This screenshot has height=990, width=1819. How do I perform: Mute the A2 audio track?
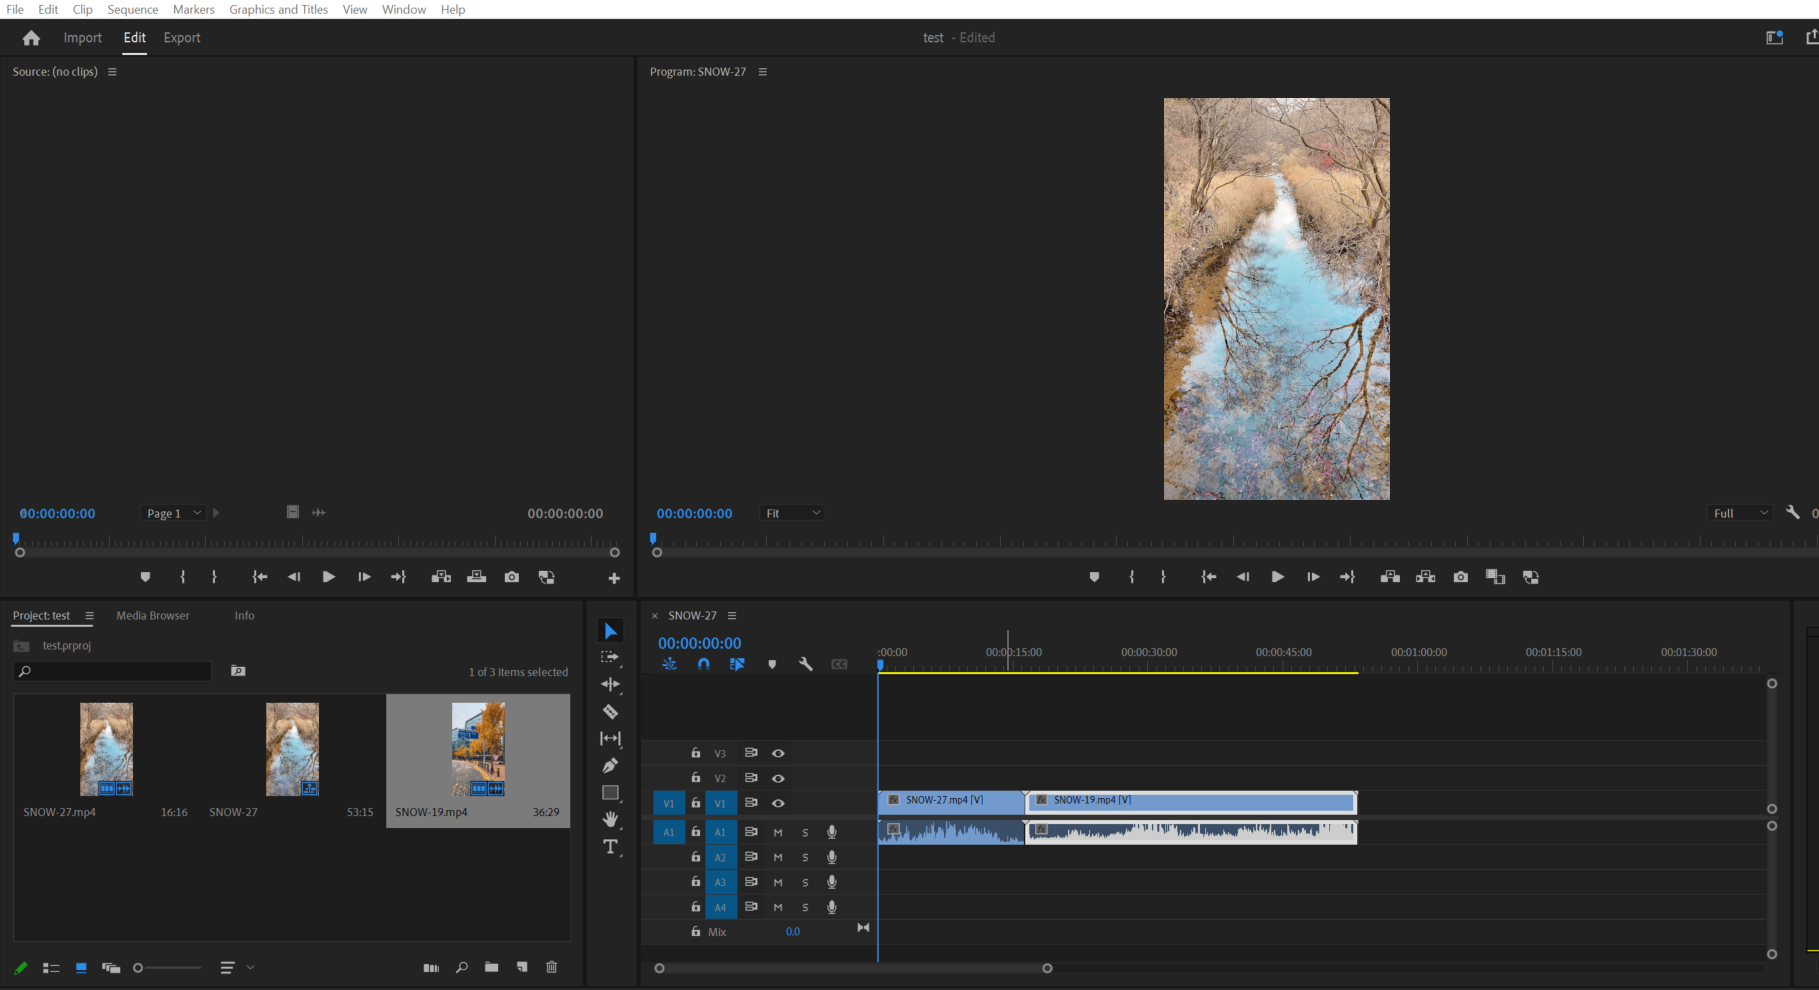pyautogui.click(x=778, y=857)
